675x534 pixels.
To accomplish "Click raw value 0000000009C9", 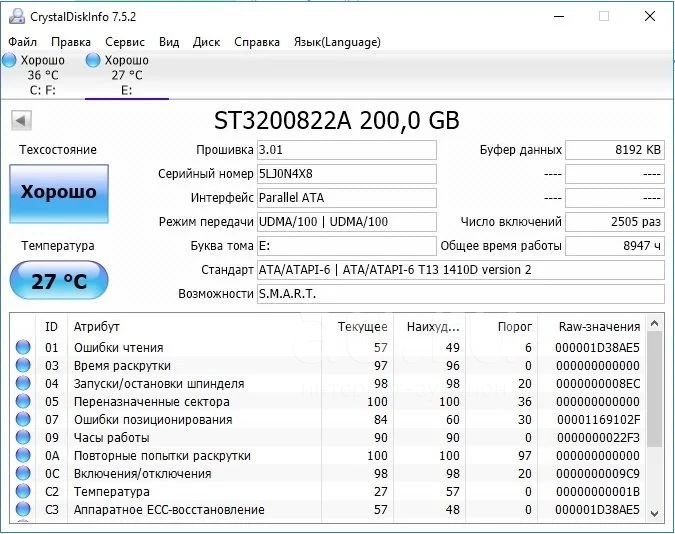I will pos(598,474).
